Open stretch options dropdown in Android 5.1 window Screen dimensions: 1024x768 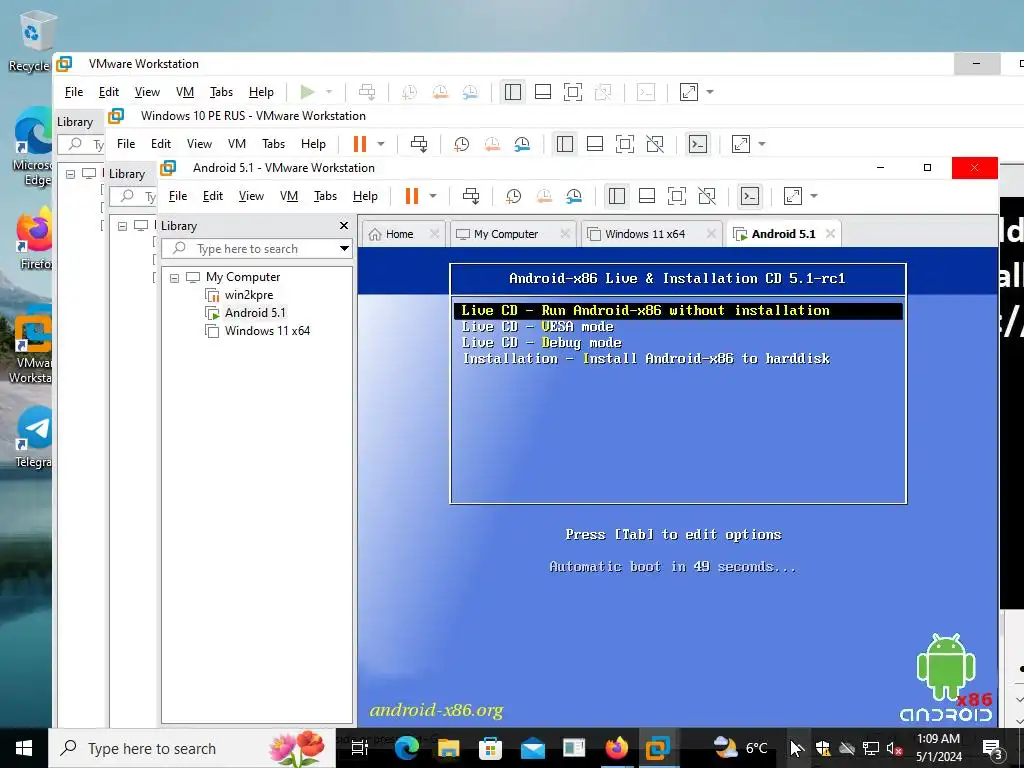click(x=814, y=196)
